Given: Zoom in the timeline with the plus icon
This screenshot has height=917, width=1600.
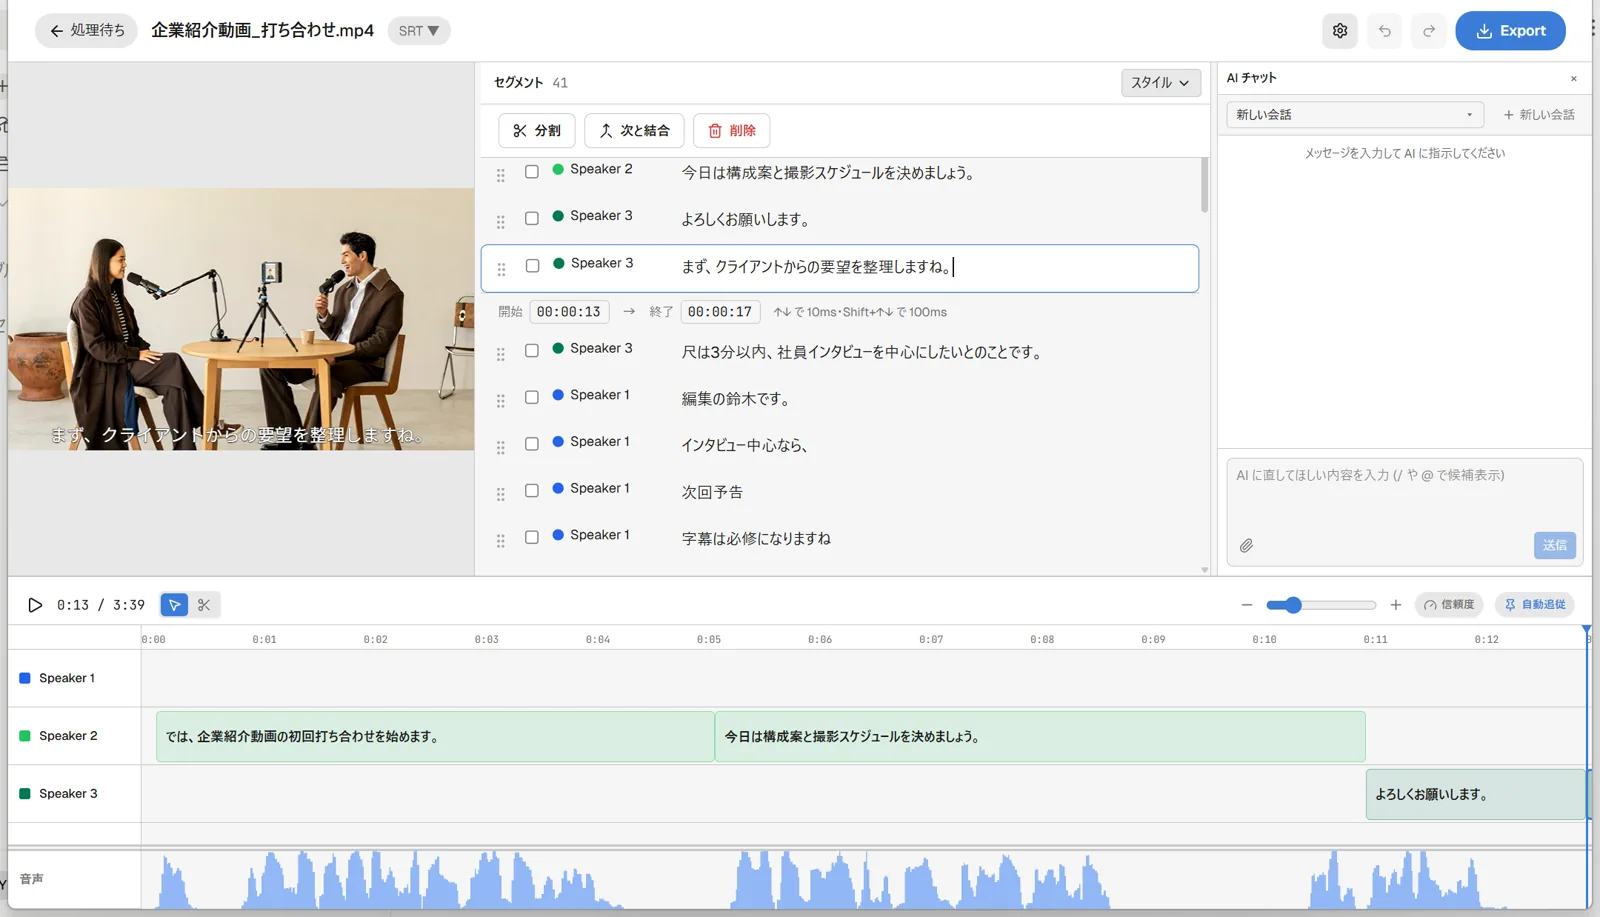Looking at the screenshot, I should click(1396, 605).
